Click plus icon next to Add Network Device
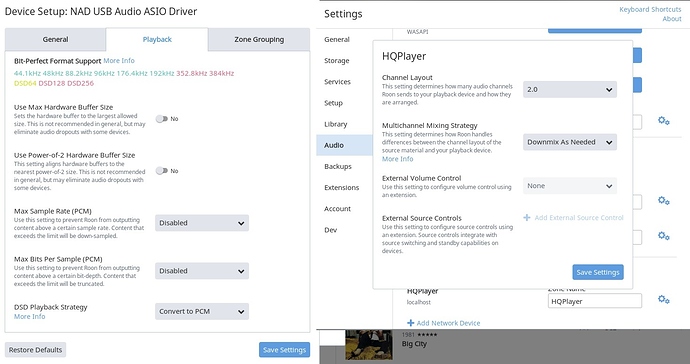This screenshot has height=364, width=690. pos(411,323)
